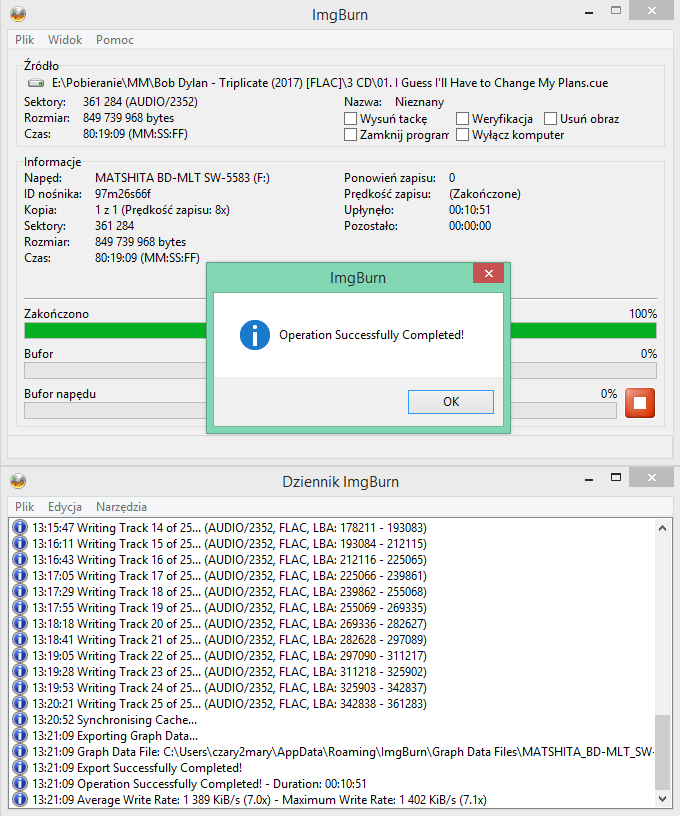The width and height of the screenshot is (680, 816).
Task: Click the log scrollbar up arrow
Action: [662, 528]
